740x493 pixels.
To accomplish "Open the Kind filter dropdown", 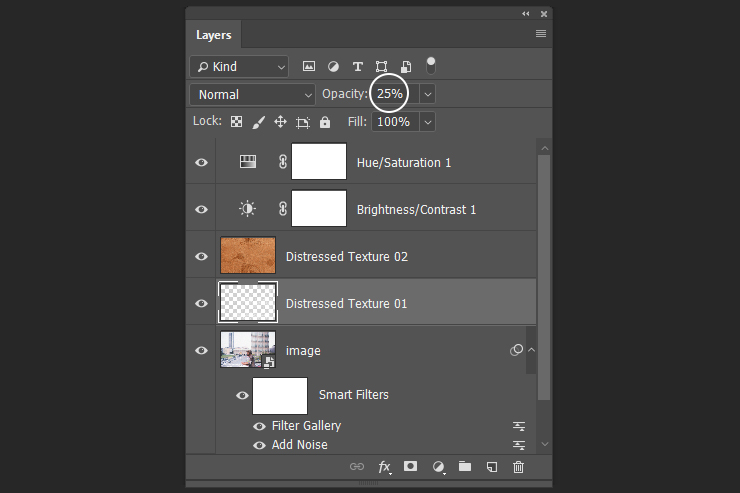I will tap(239, 67).
